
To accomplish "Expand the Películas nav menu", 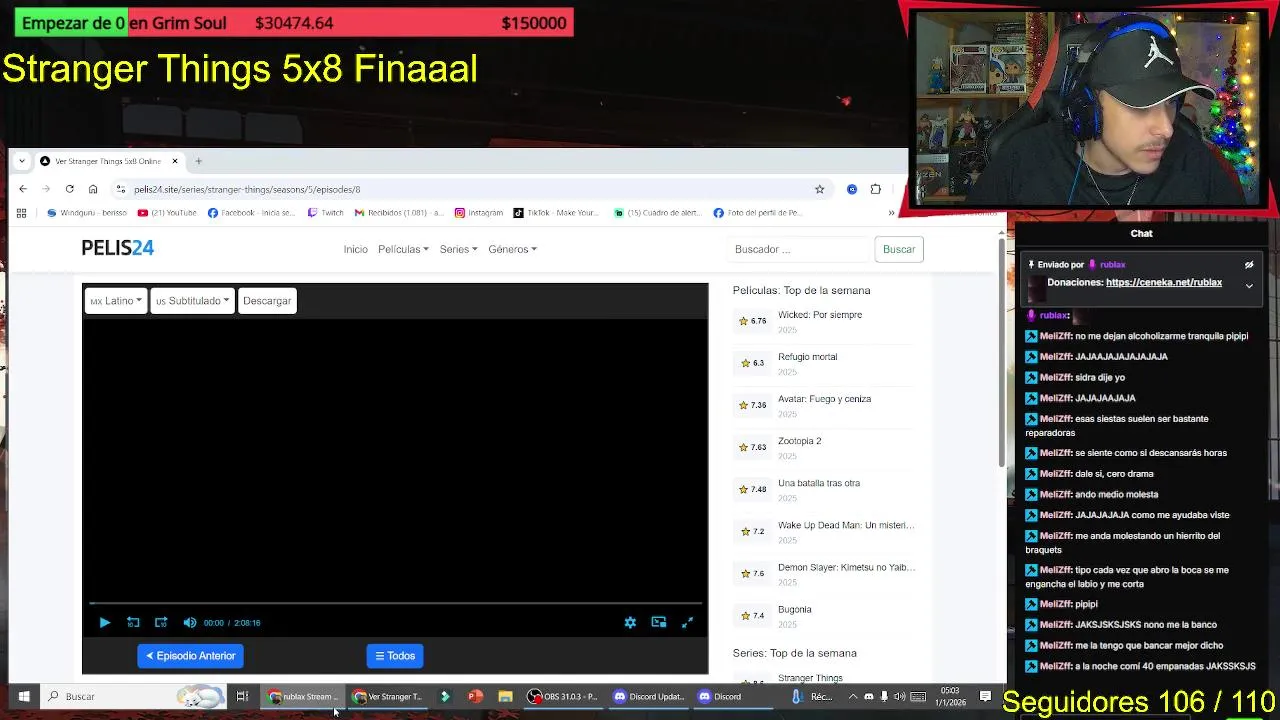I will coord(403,249).
